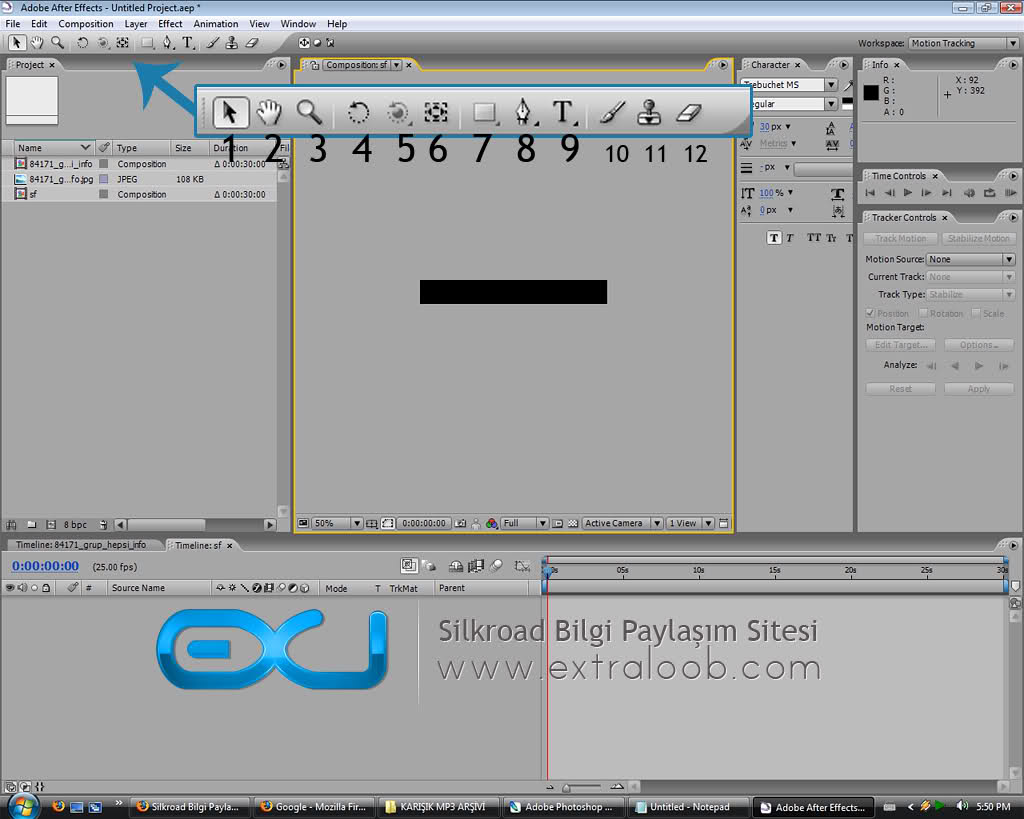
Task: Select the Pen tool in the top toolbar
Action: 168,43
